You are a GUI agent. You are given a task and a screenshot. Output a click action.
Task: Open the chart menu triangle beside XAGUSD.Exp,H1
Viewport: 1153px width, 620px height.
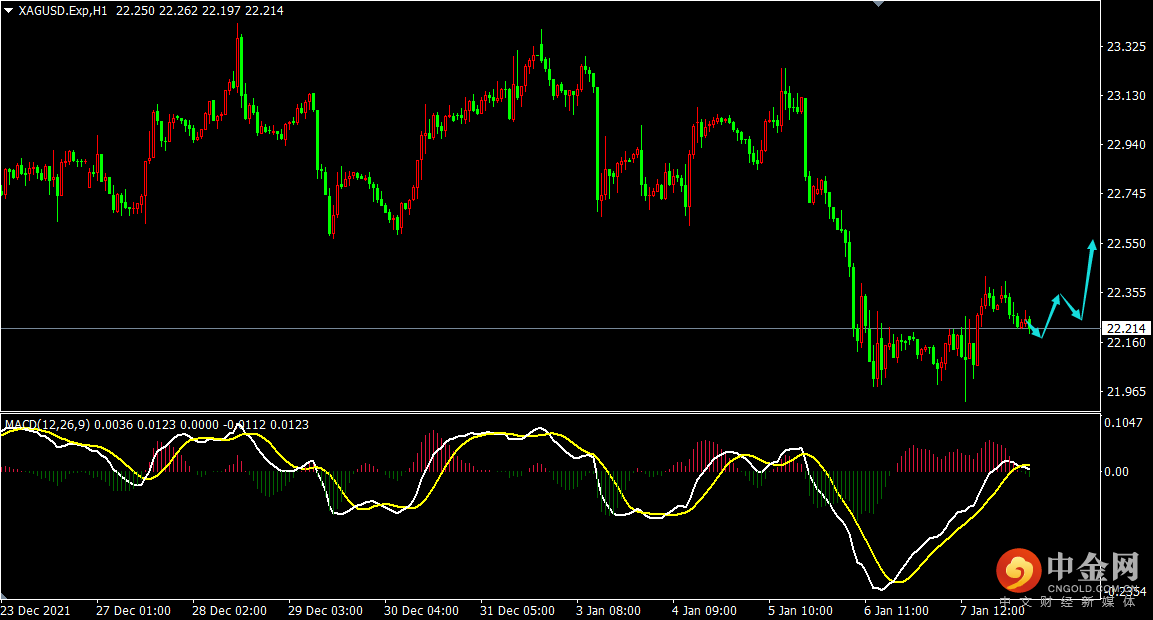click(x=9, y=10)
